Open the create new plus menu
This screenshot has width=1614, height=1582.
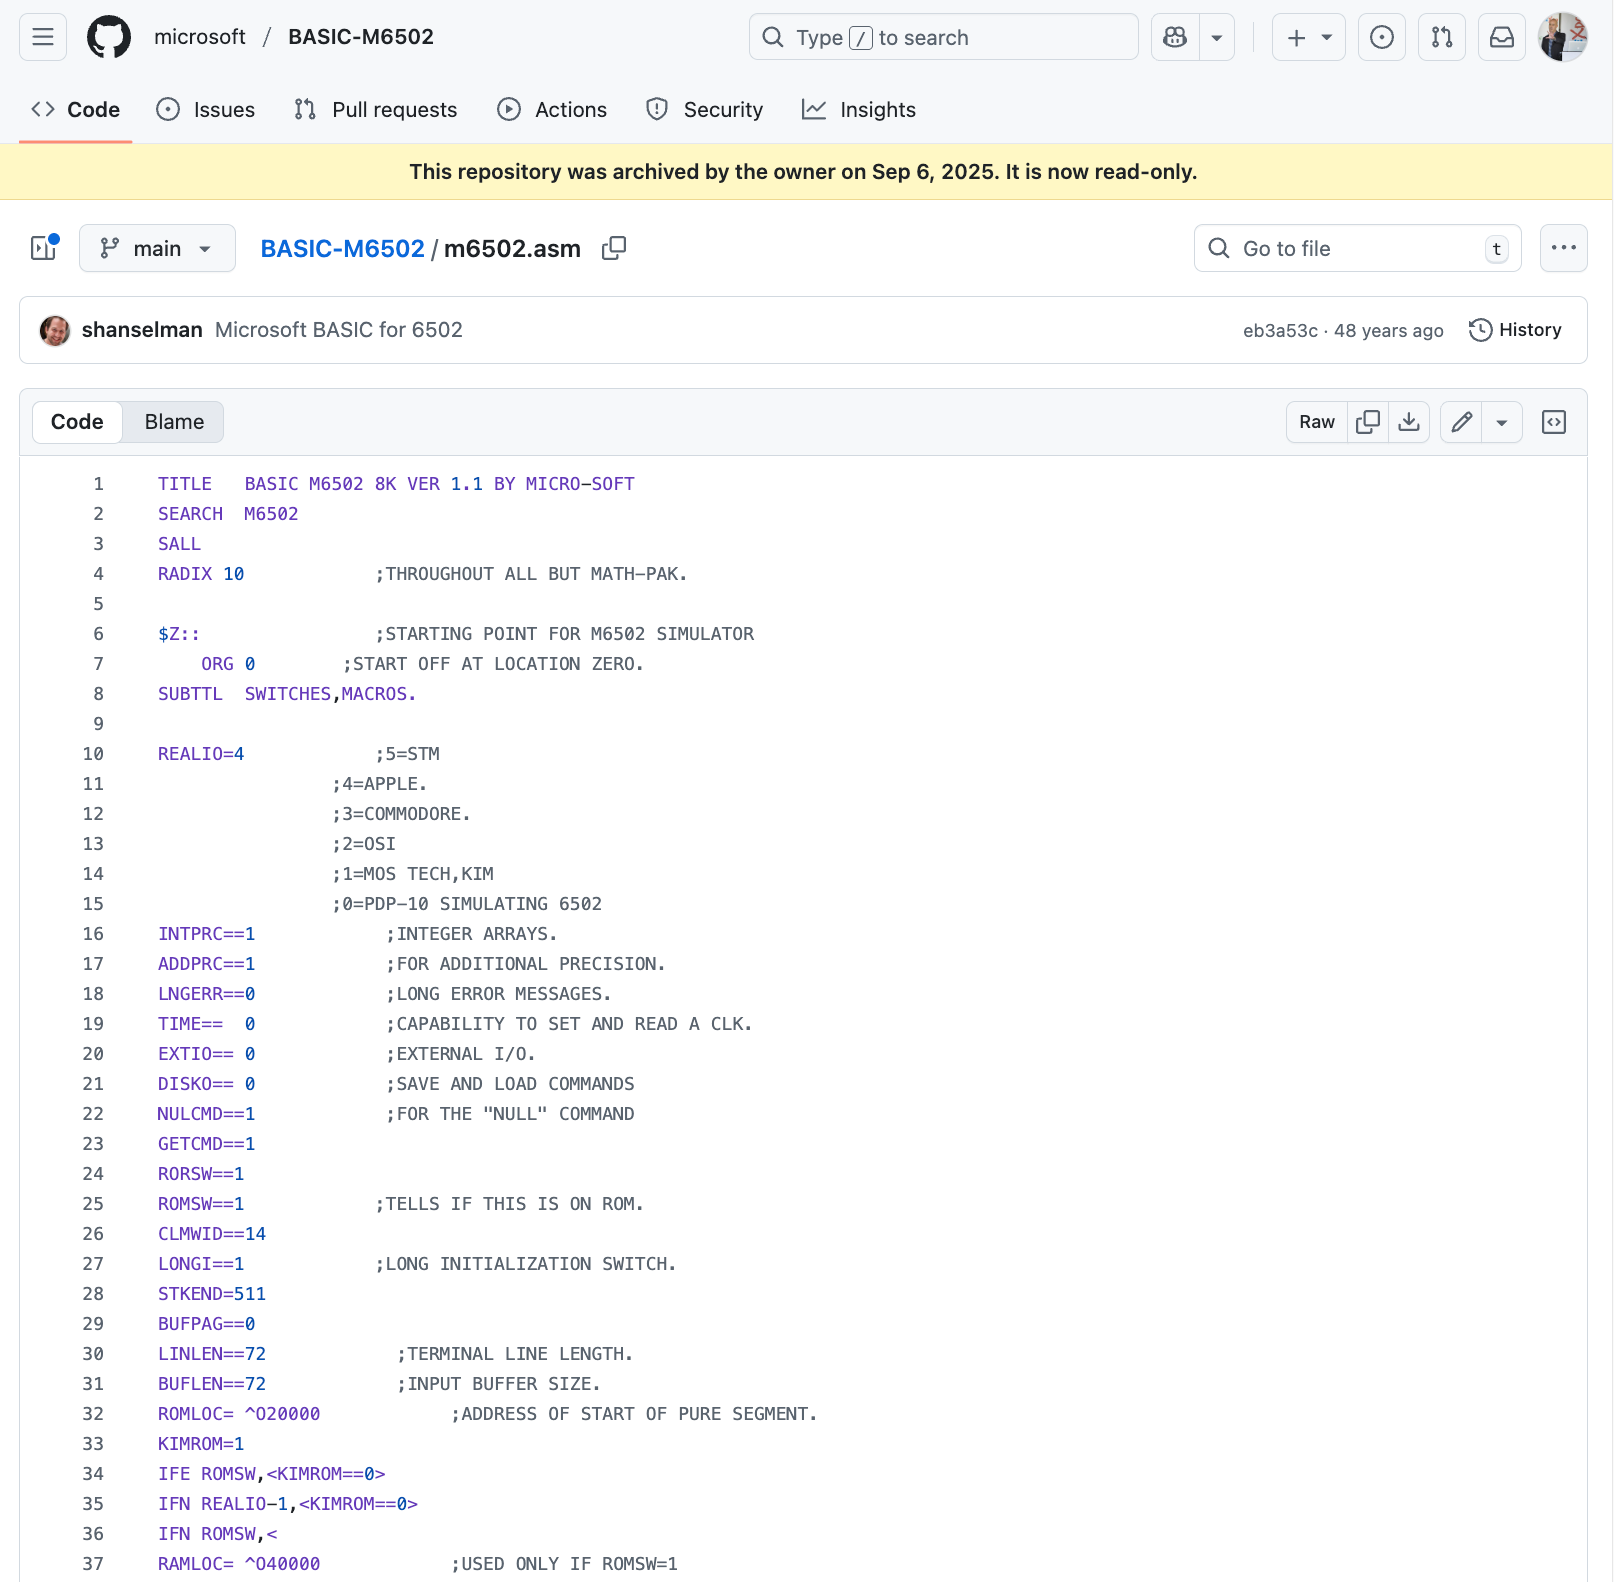point(1309,37)
